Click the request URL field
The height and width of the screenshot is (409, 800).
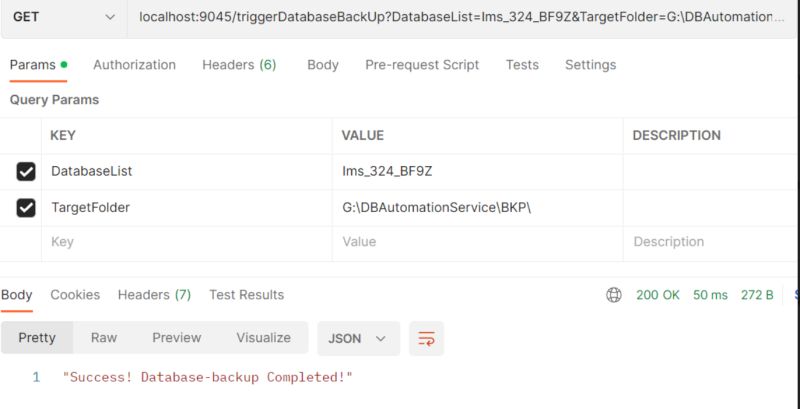[462, 17]
